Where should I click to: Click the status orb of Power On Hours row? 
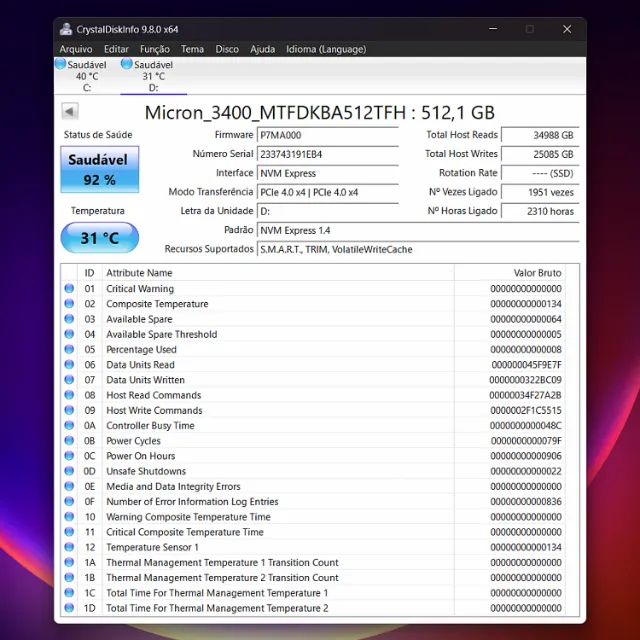(x=69, y=456)
